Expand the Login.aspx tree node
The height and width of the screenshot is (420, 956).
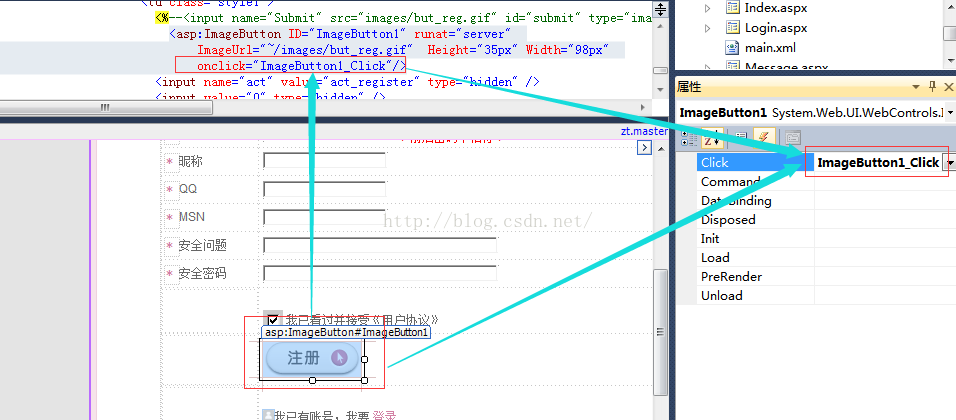(707, 28)
